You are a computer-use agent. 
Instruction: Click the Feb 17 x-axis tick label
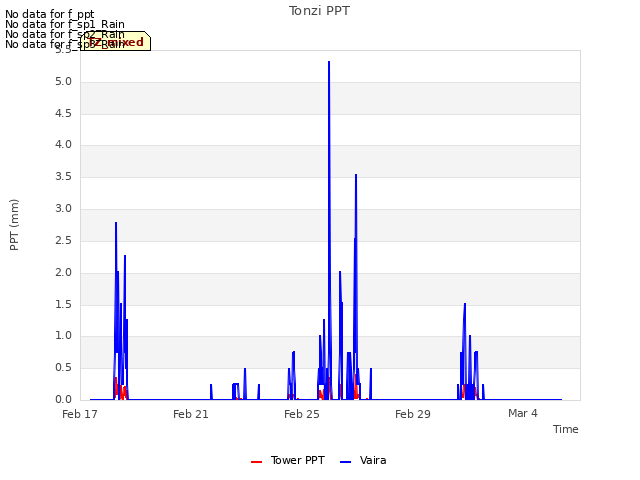pos(80,414)
